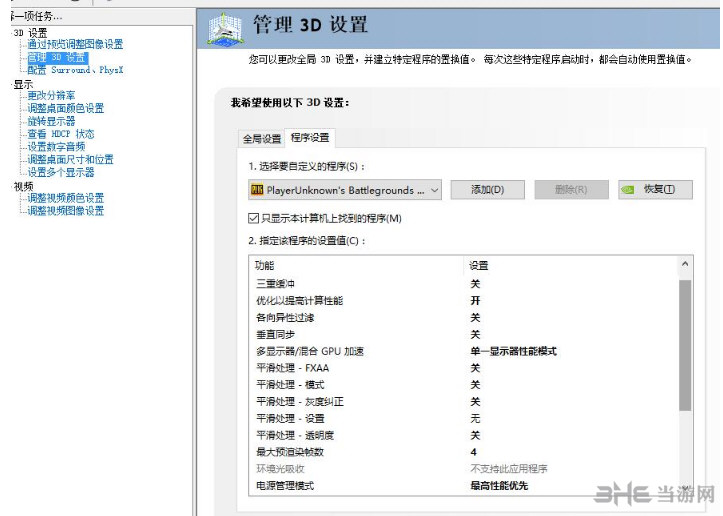Open 调整桌面尺寸和位置 tree item

click(x=71, y=160)
